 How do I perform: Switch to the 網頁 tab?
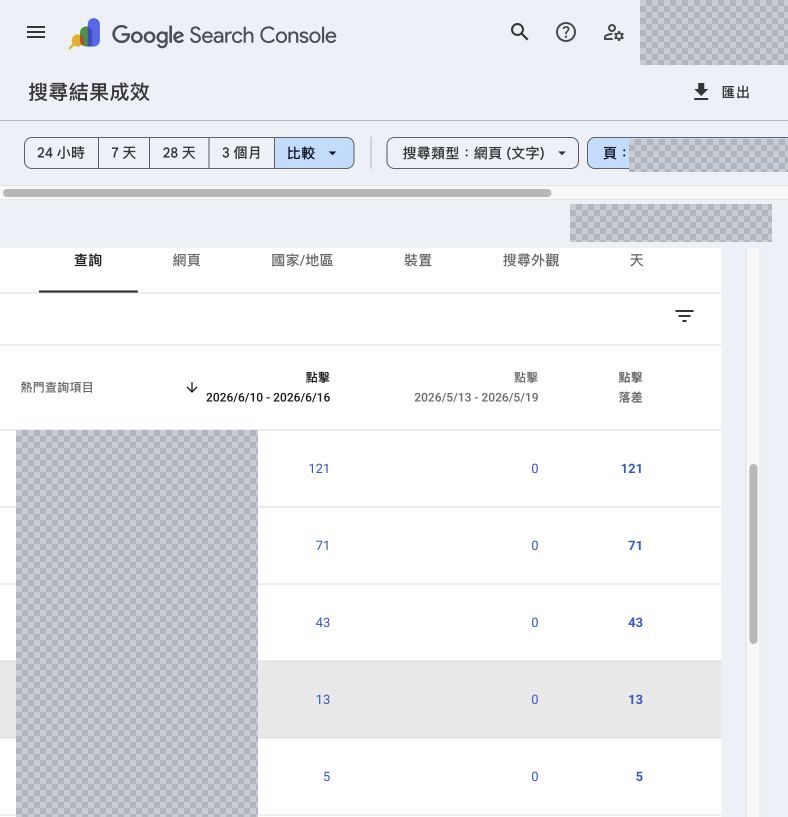coord(187,260)
